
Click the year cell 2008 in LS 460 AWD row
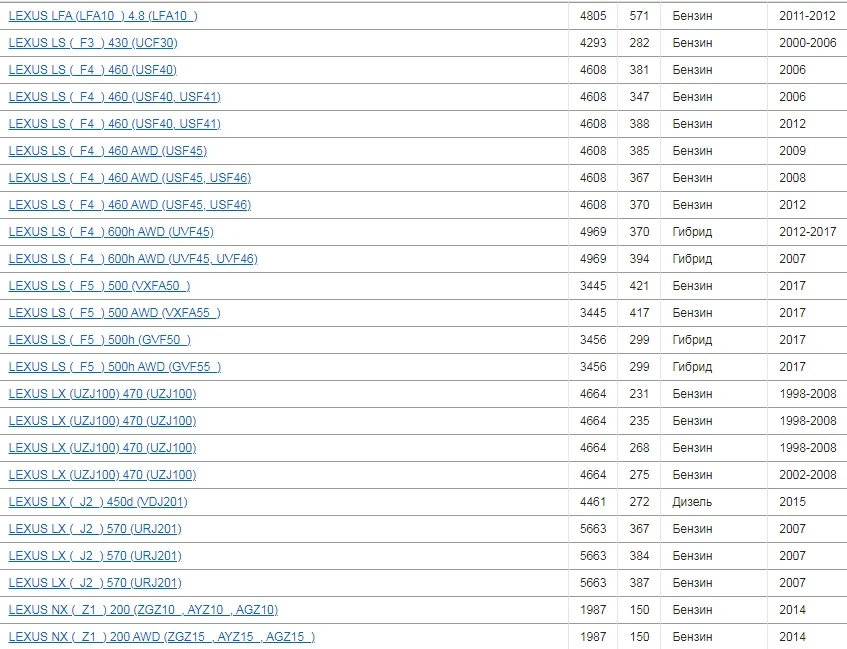click(792, 178)
